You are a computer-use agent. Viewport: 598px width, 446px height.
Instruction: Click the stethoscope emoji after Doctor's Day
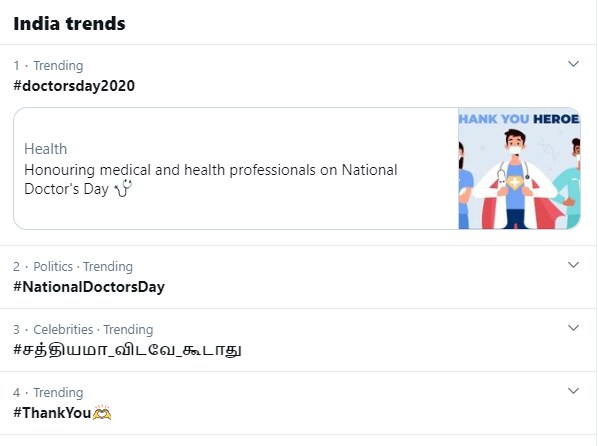tap(123, 188)
